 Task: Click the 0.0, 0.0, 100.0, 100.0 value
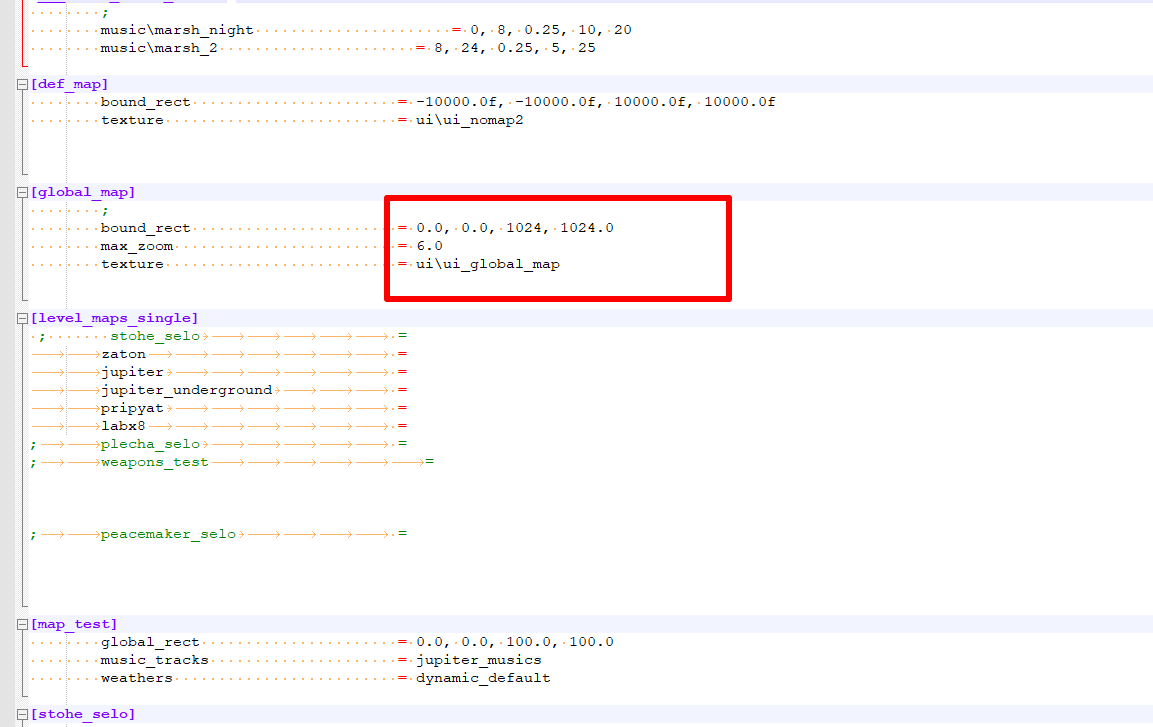(x=515, y=642)
